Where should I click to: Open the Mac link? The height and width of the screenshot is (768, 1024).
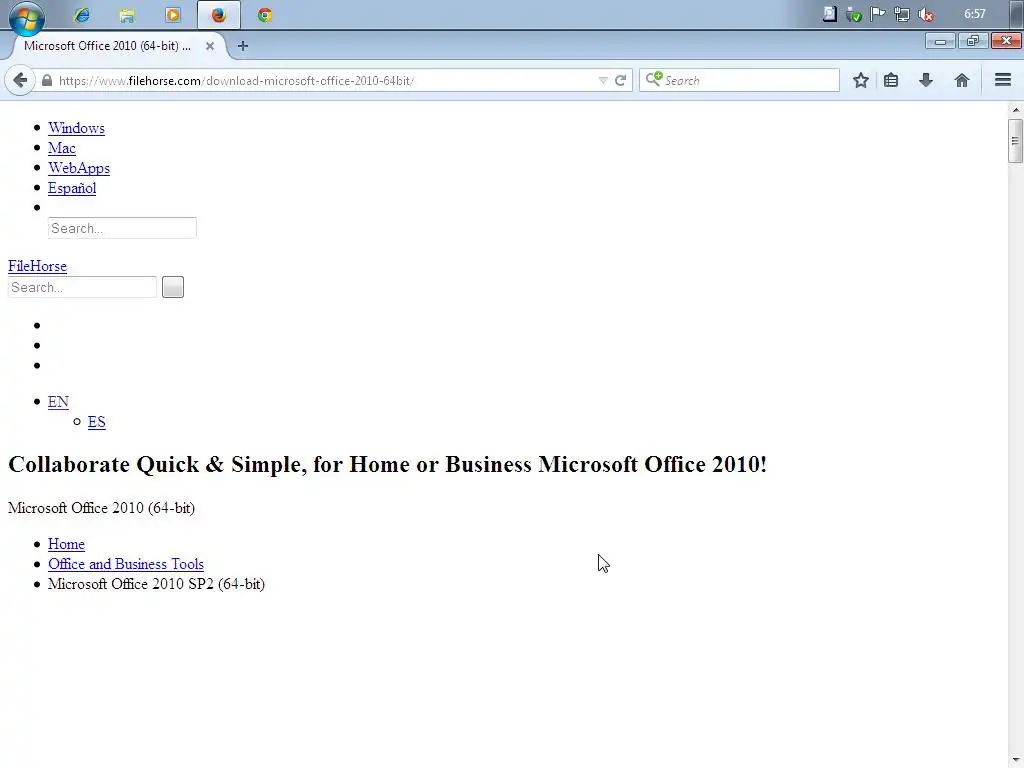(61, 148)
